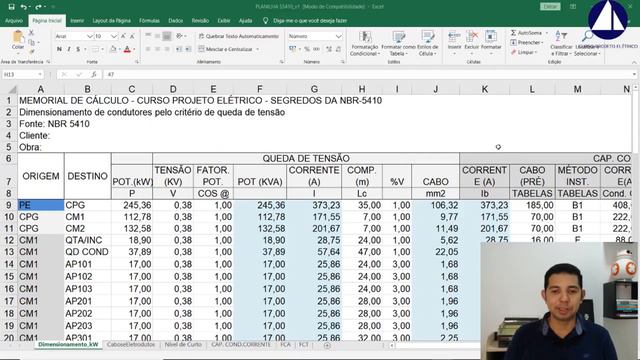This screenshot has width=640, height=360.
Task: Activate the format painter brush
Action: [31, 51]
